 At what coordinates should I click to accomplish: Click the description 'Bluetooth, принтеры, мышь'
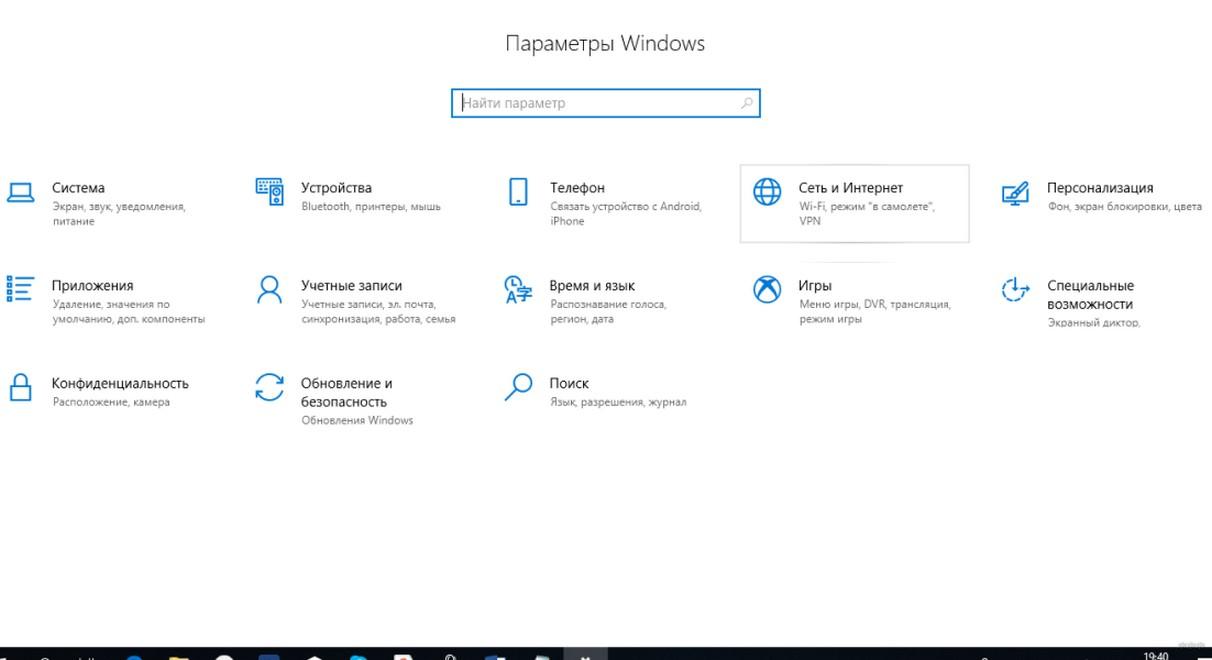point(371,207)
